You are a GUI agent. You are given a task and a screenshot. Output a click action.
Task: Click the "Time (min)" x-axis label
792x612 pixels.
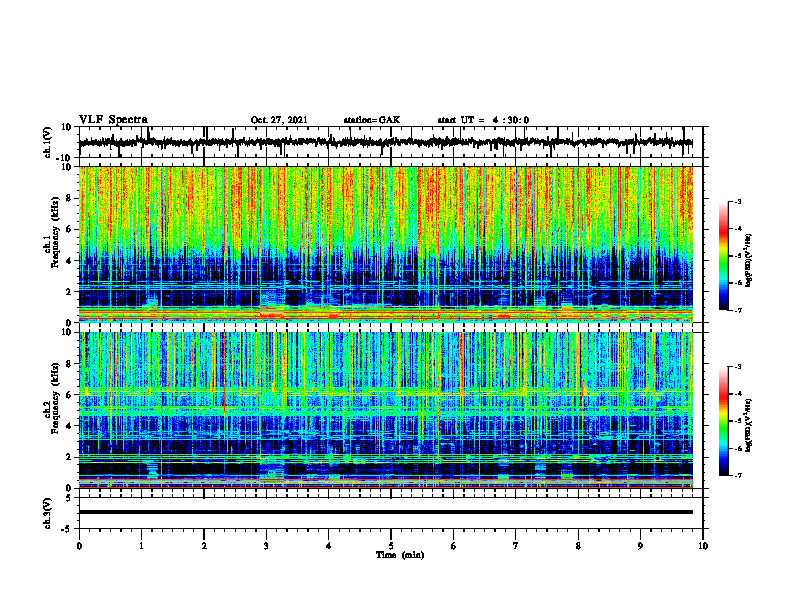[x=400, y=555]
